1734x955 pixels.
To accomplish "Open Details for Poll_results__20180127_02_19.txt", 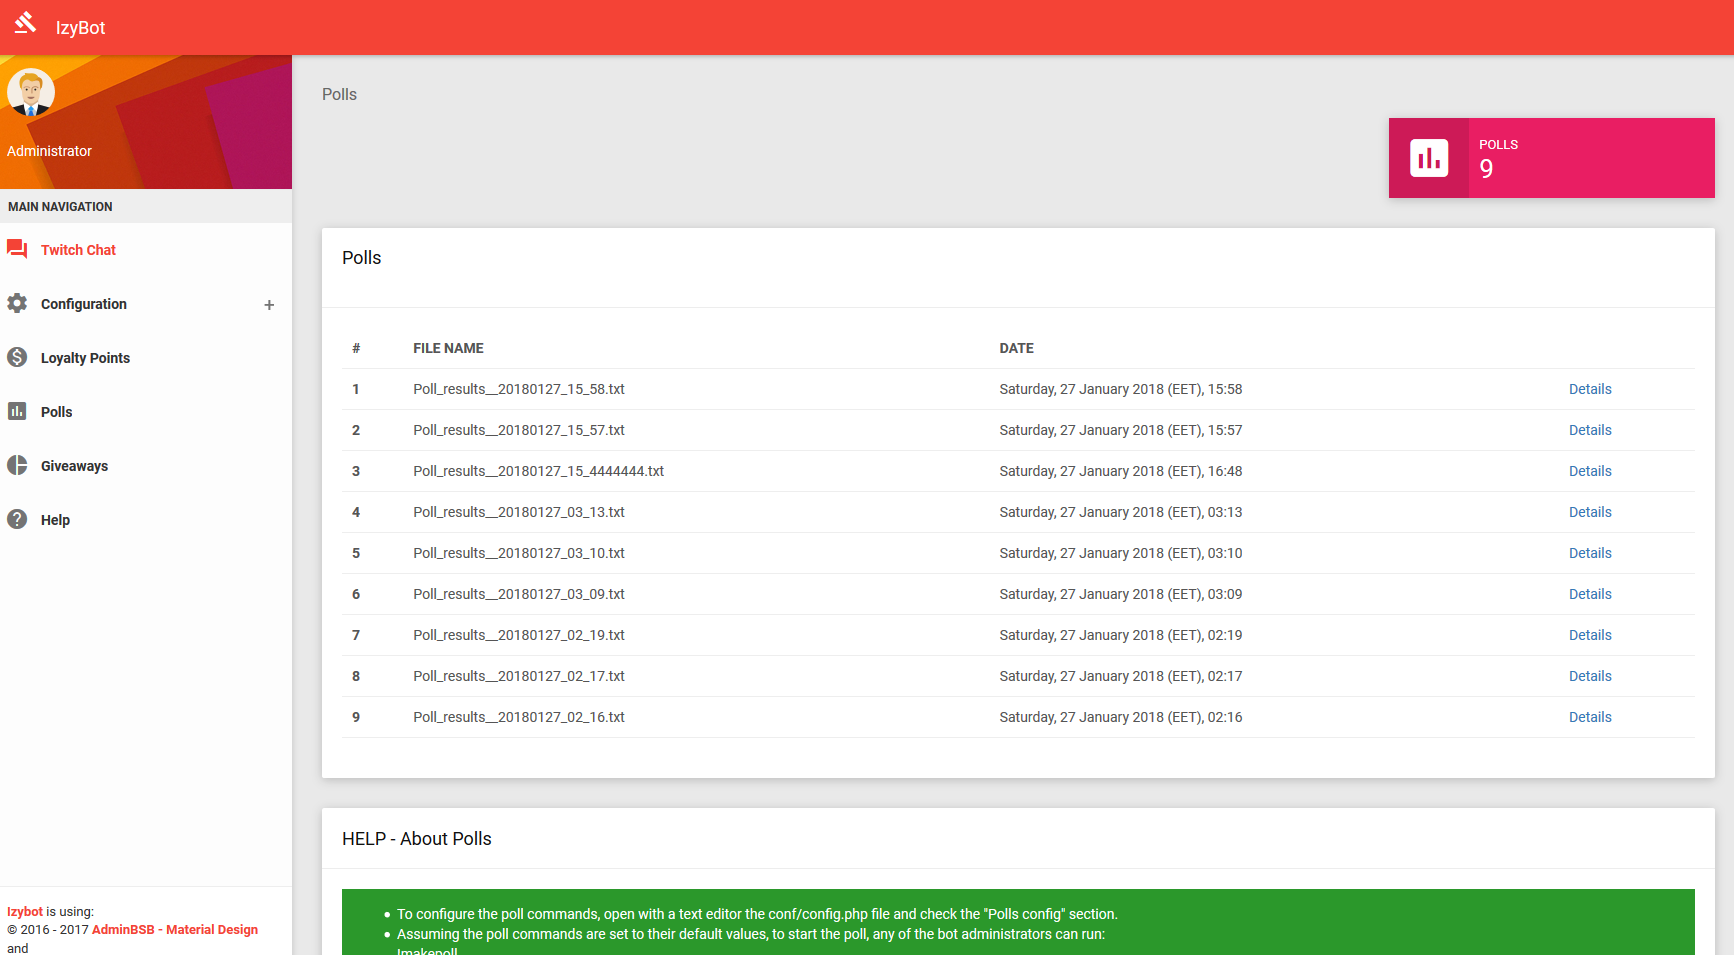I will click(x=1590, y=635).
